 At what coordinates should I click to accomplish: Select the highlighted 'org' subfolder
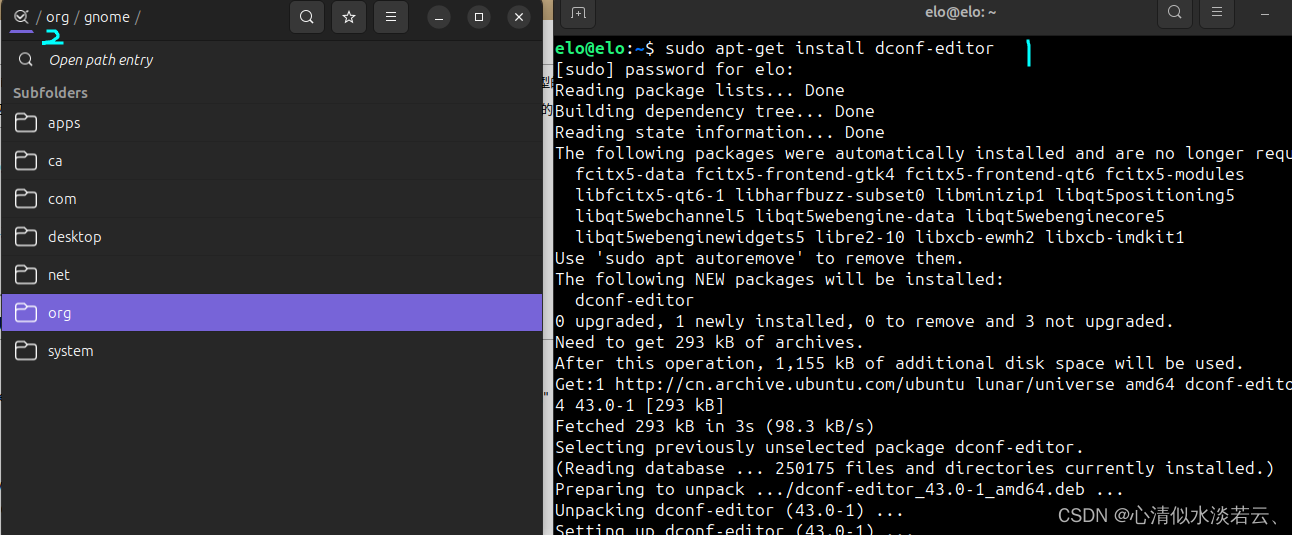271,313
